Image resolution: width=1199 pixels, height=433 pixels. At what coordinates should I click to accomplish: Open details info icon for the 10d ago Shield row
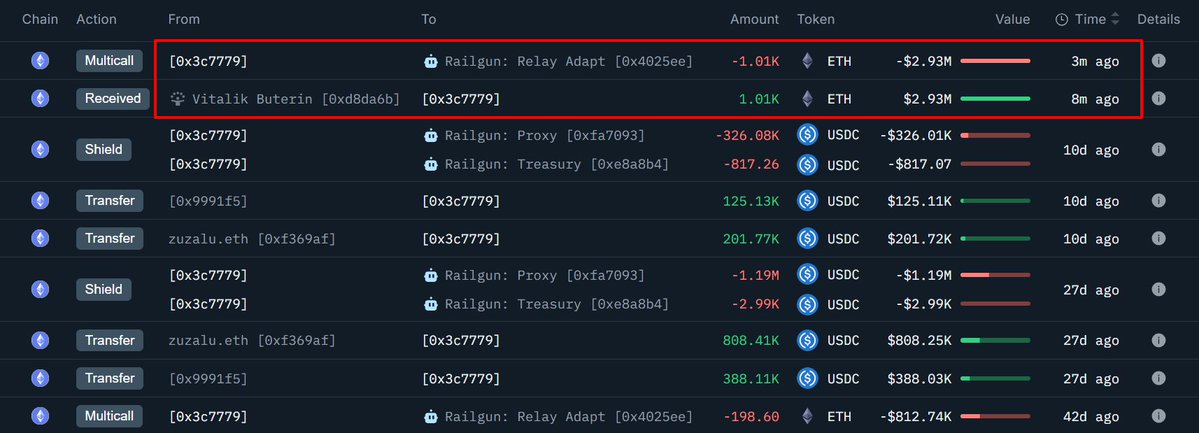1158,150
